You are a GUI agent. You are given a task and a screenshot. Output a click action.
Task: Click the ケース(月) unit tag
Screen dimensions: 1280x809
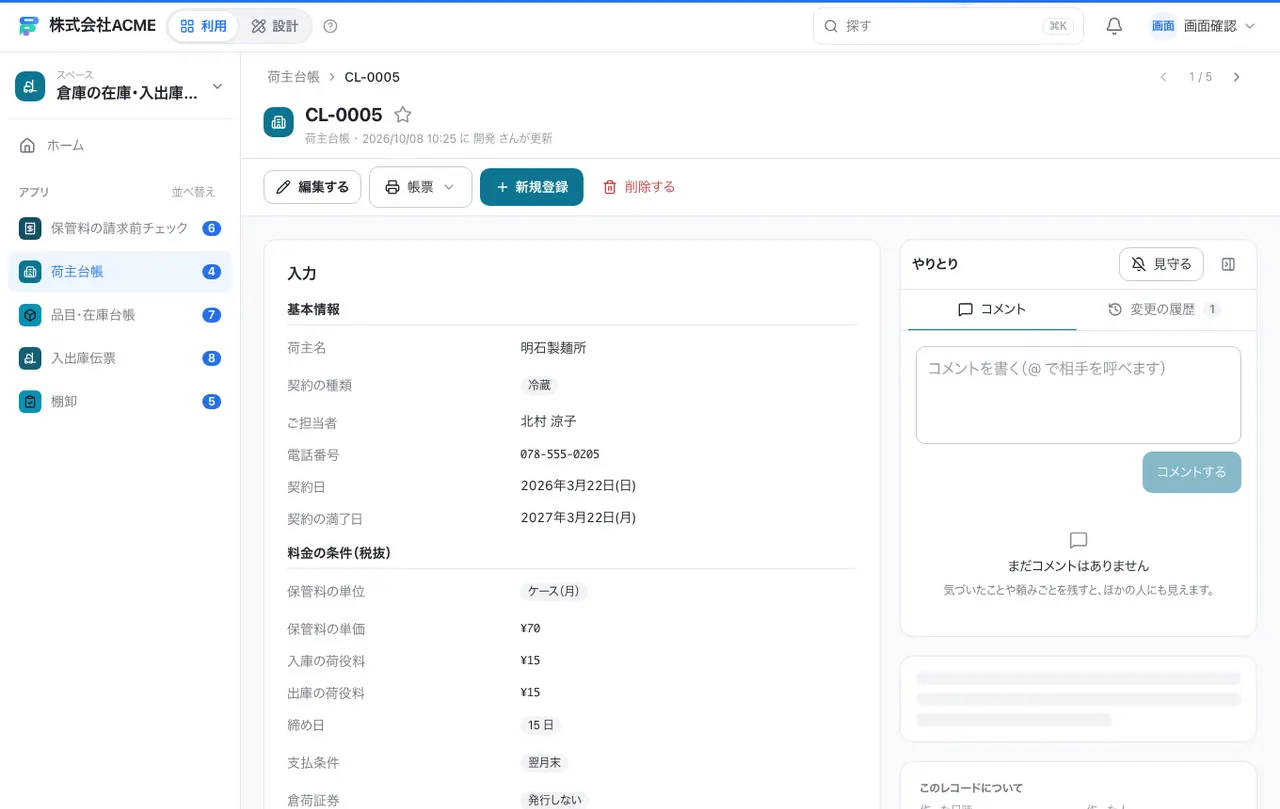coord(554,591)
